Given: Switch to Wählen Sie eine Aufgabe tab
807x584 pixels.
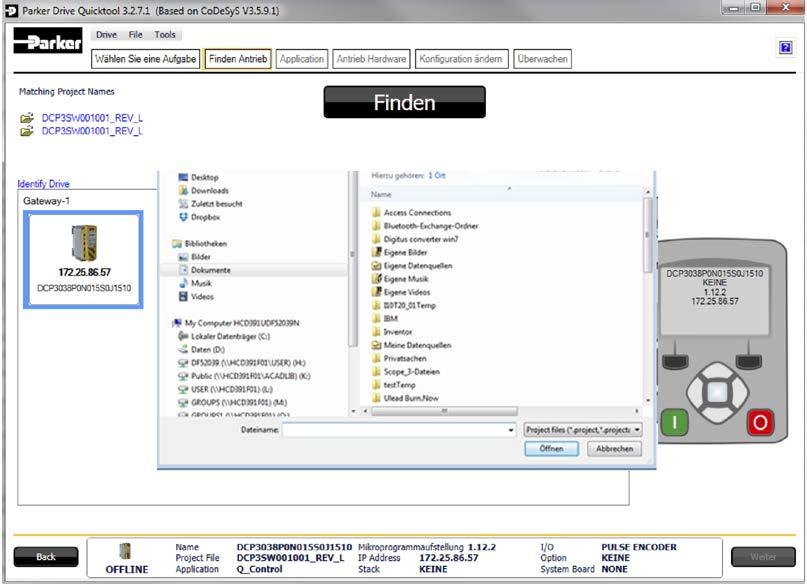Looking at the screenshot, I should click(146, 59).
